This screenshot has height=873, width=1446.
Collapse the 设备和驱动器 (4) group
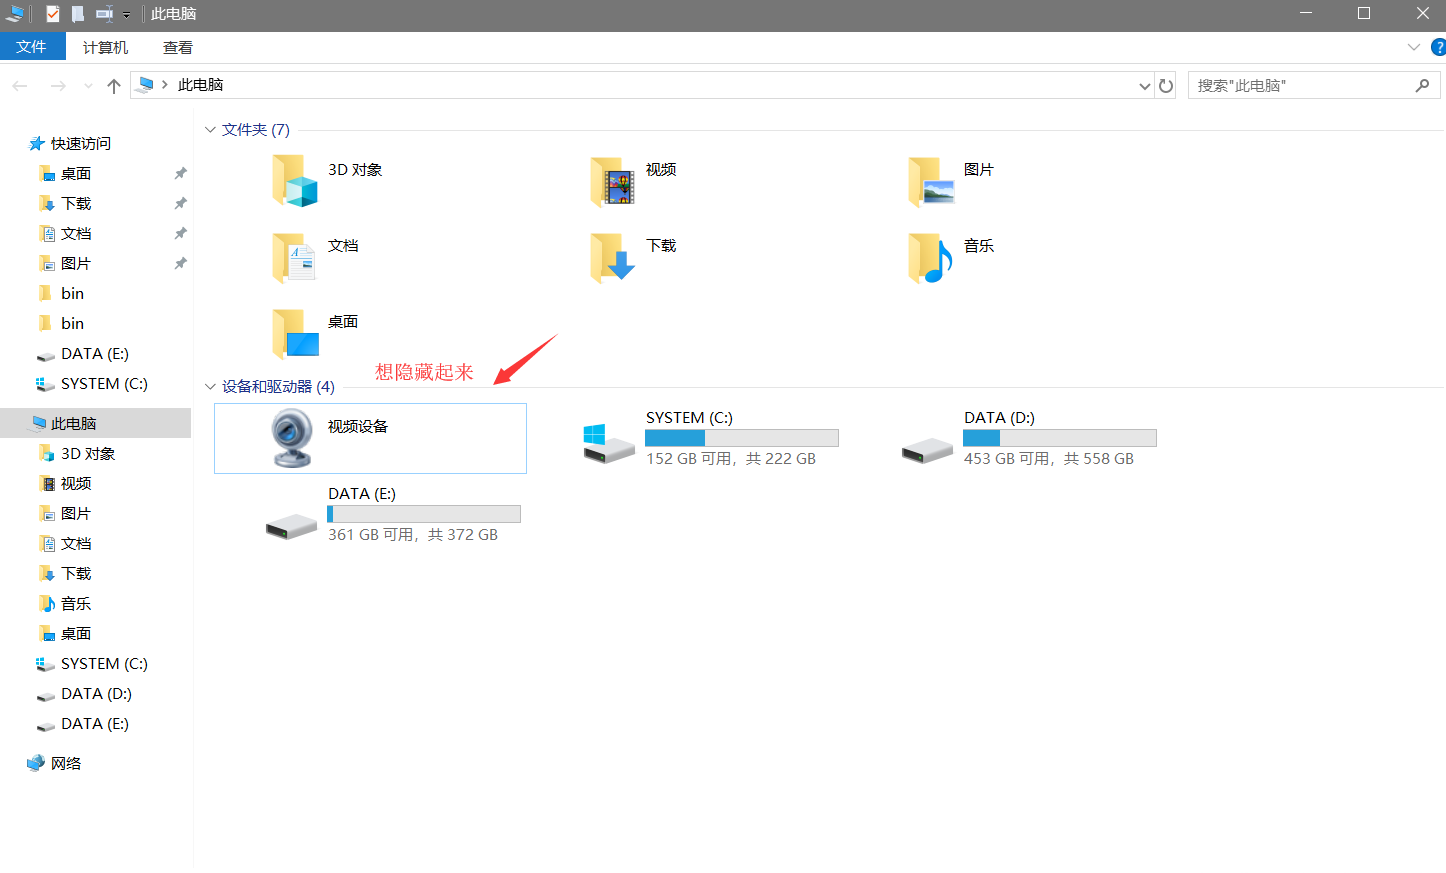tap(210, 387)
